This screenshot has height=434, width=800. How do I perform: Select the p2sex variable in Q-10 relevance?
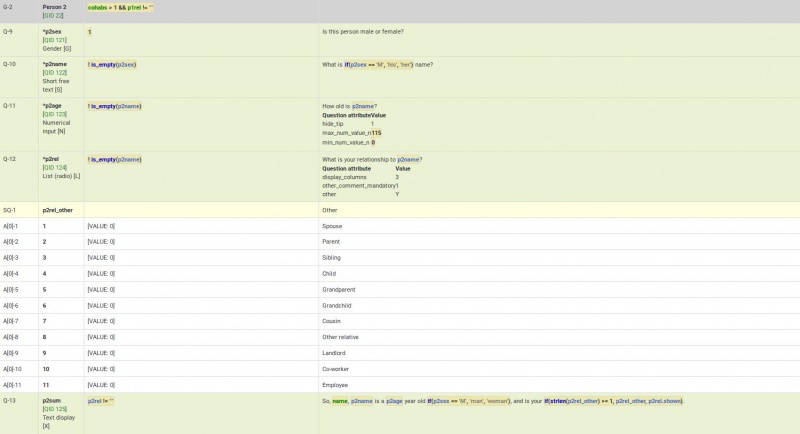click(x=125, y=65)
